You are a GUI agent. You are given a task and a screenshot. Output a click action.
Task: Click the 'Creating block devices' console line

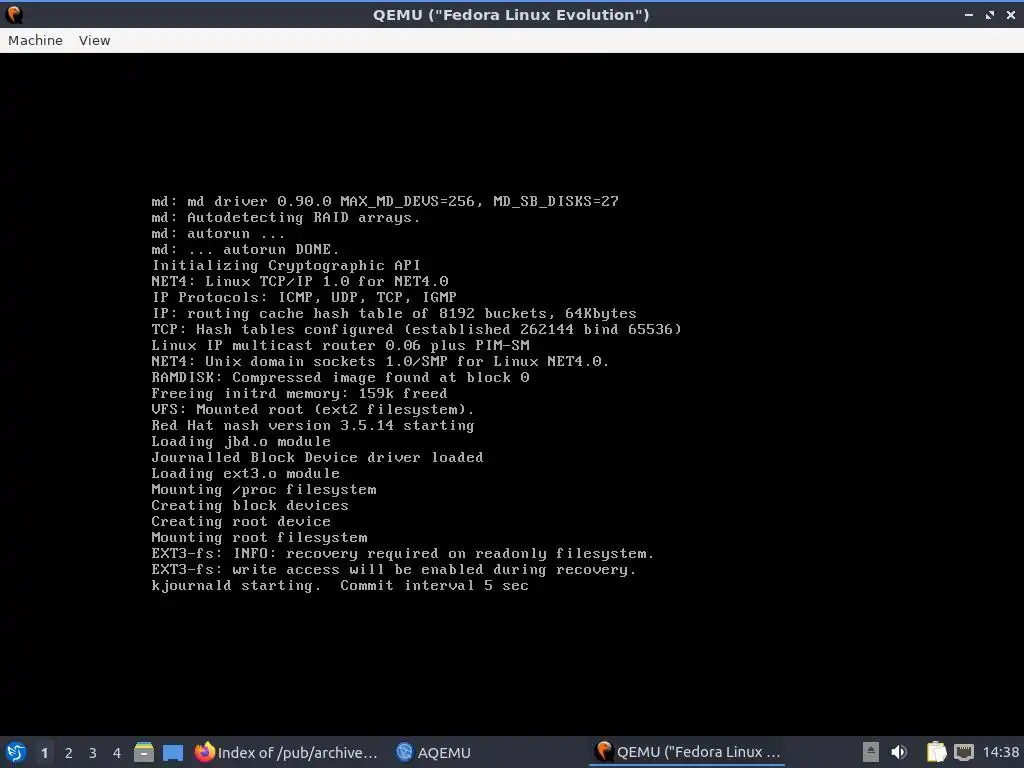coord(250,505)
